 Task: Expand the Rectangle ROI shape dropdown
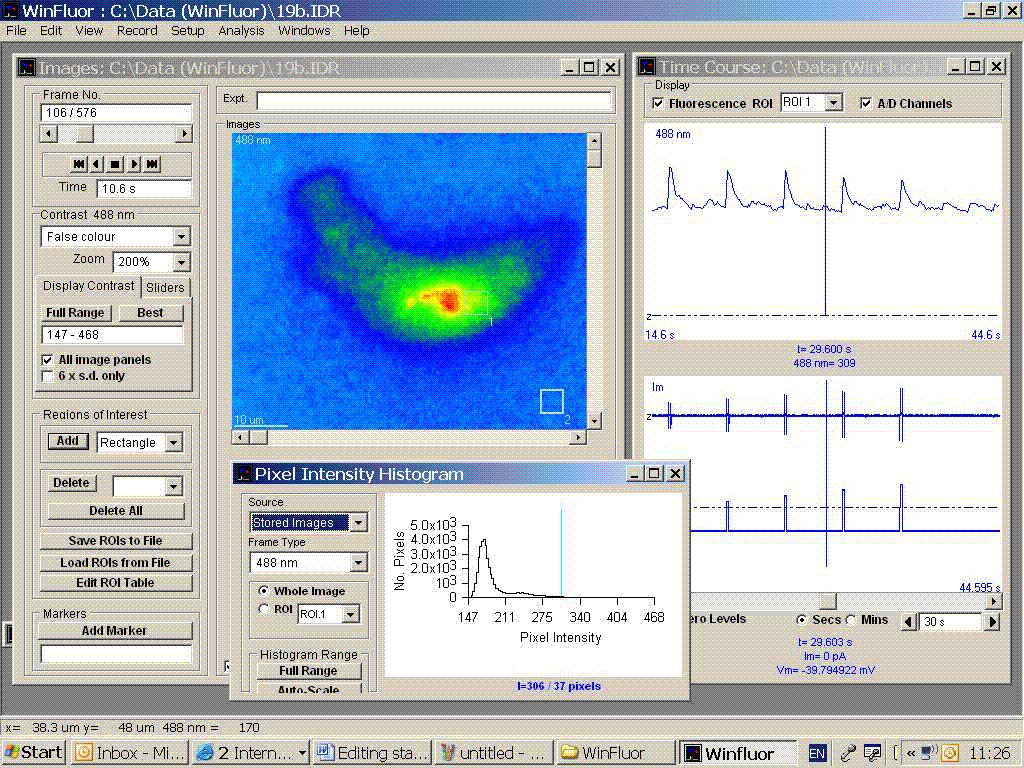173,443
